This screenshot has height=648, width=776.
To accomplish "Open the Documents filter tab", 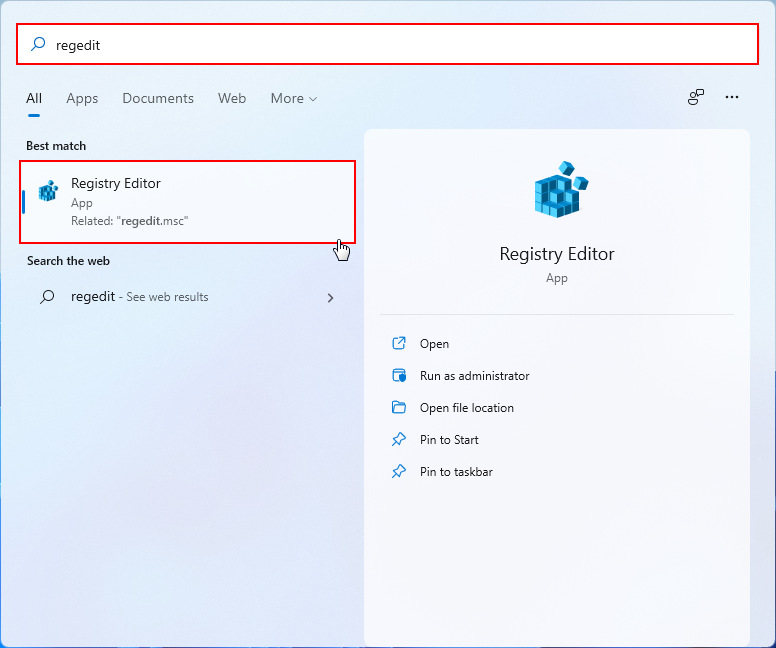I will [158, 99].
